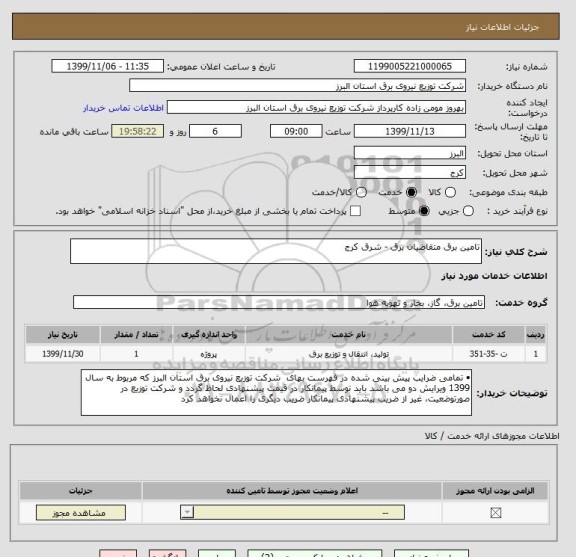
Task: Click the جزئیات column header in license table
Action: [x=80, y=491]
